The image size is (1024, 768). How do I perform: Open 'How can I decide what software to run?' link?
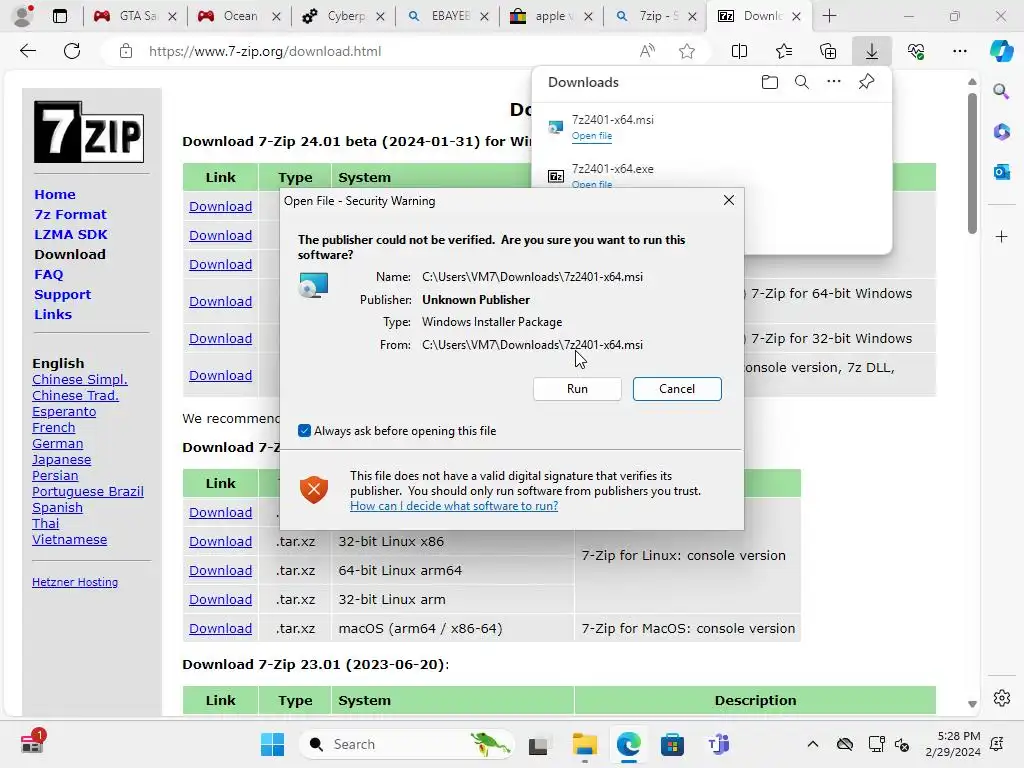(454, 505)
